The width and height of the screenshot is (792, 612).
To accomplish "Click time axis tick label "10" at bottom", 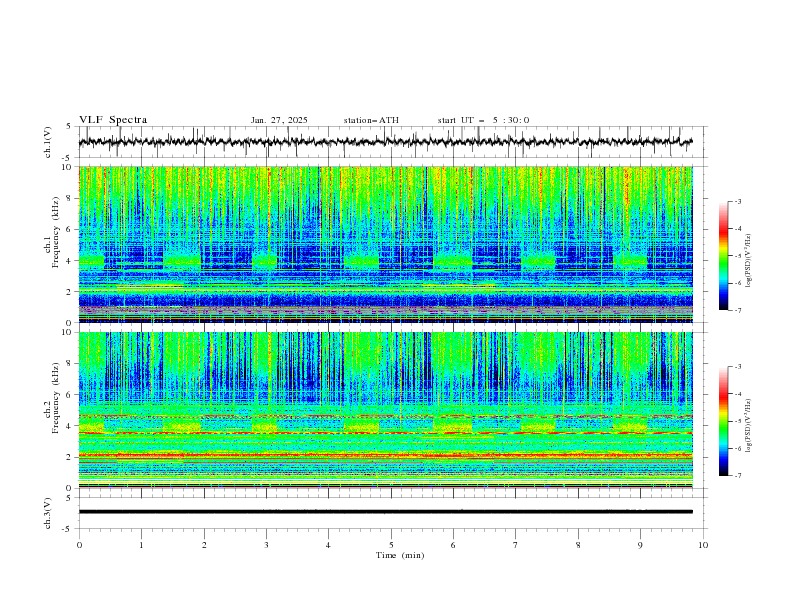I will click(703, 545).
